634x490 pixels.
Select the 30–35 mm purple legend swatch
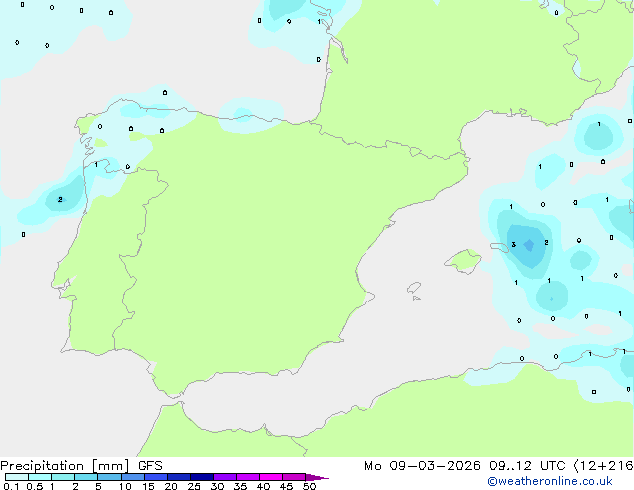tap(225, 477)
